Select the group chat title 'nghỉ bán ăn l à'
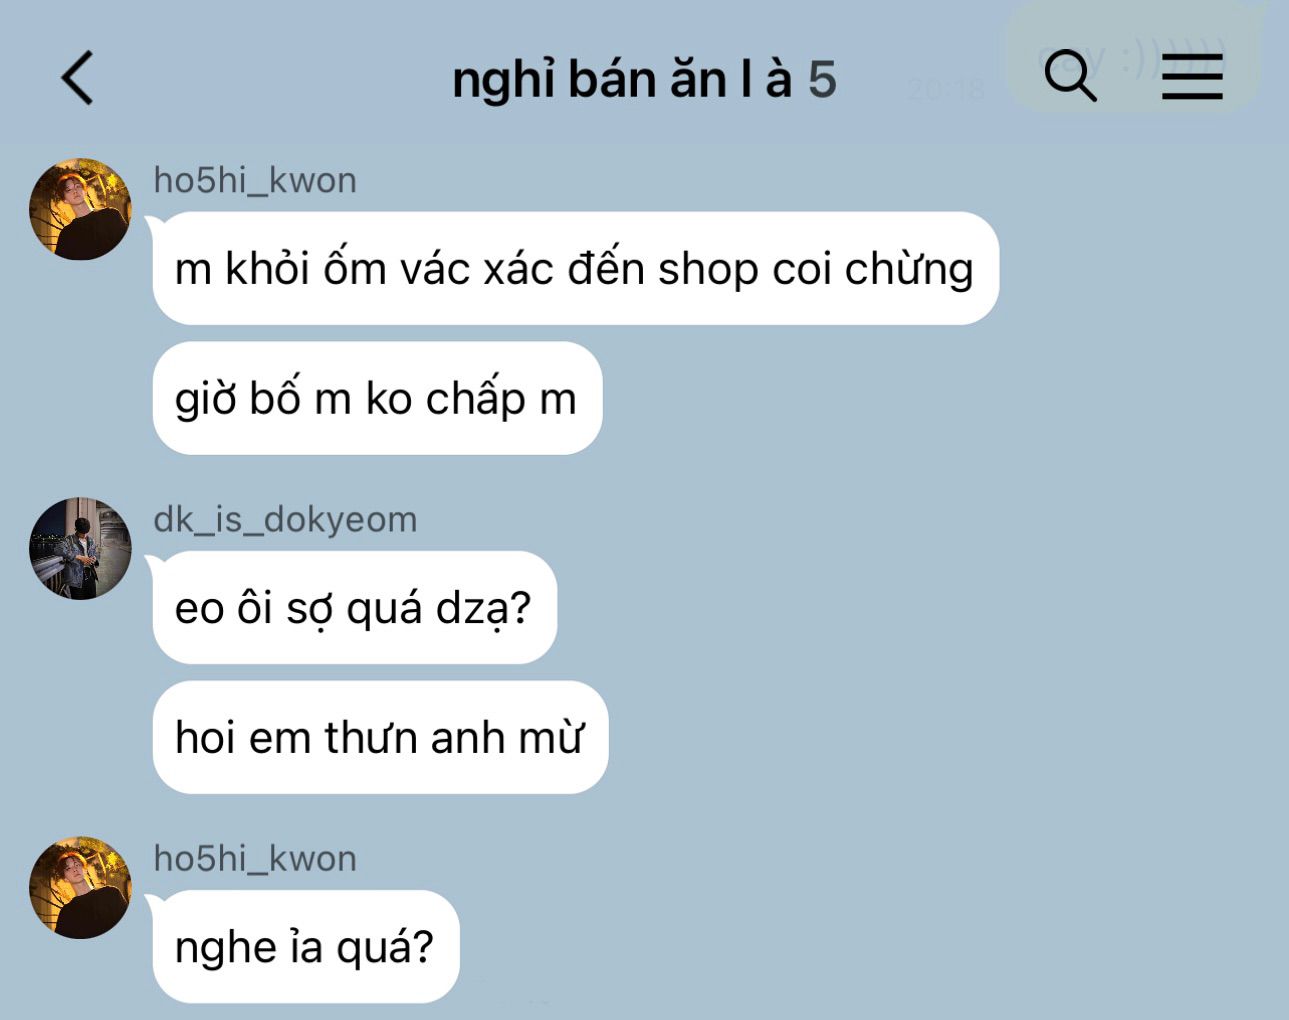Image resolution: width=1289 pixels, height=1020 pixels. pos(622,80)
